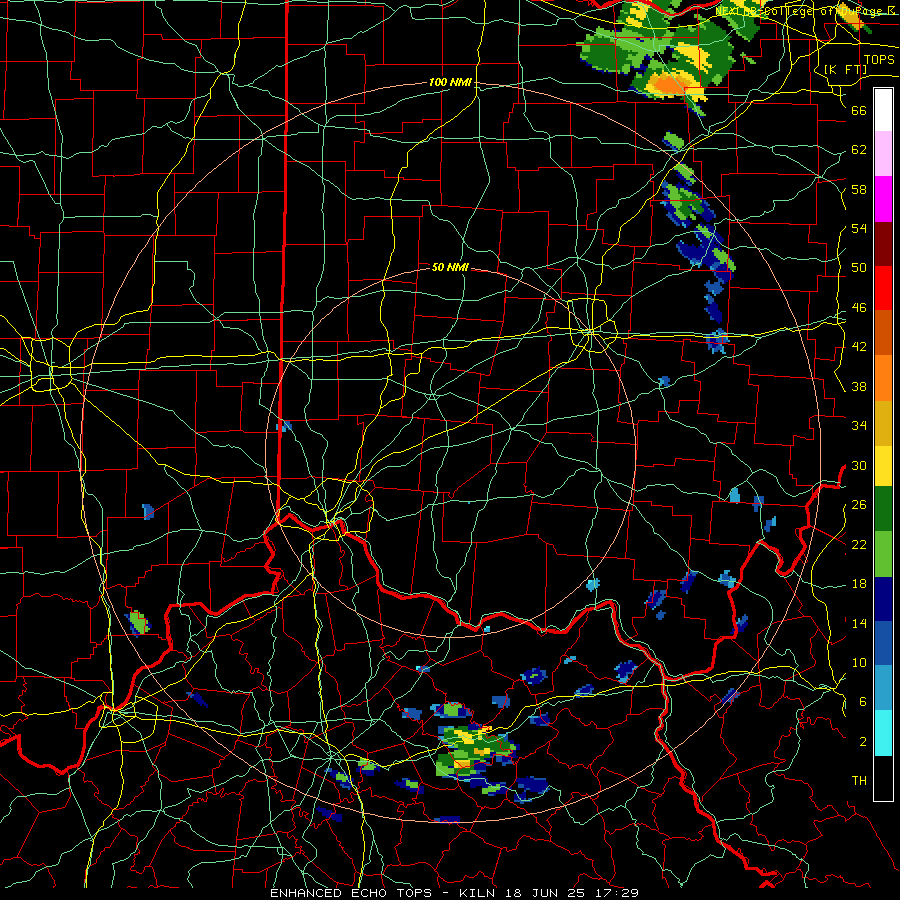900x900 pixels.
Task: Click the bright yellow legend swatch
Action: pos(883,466)
